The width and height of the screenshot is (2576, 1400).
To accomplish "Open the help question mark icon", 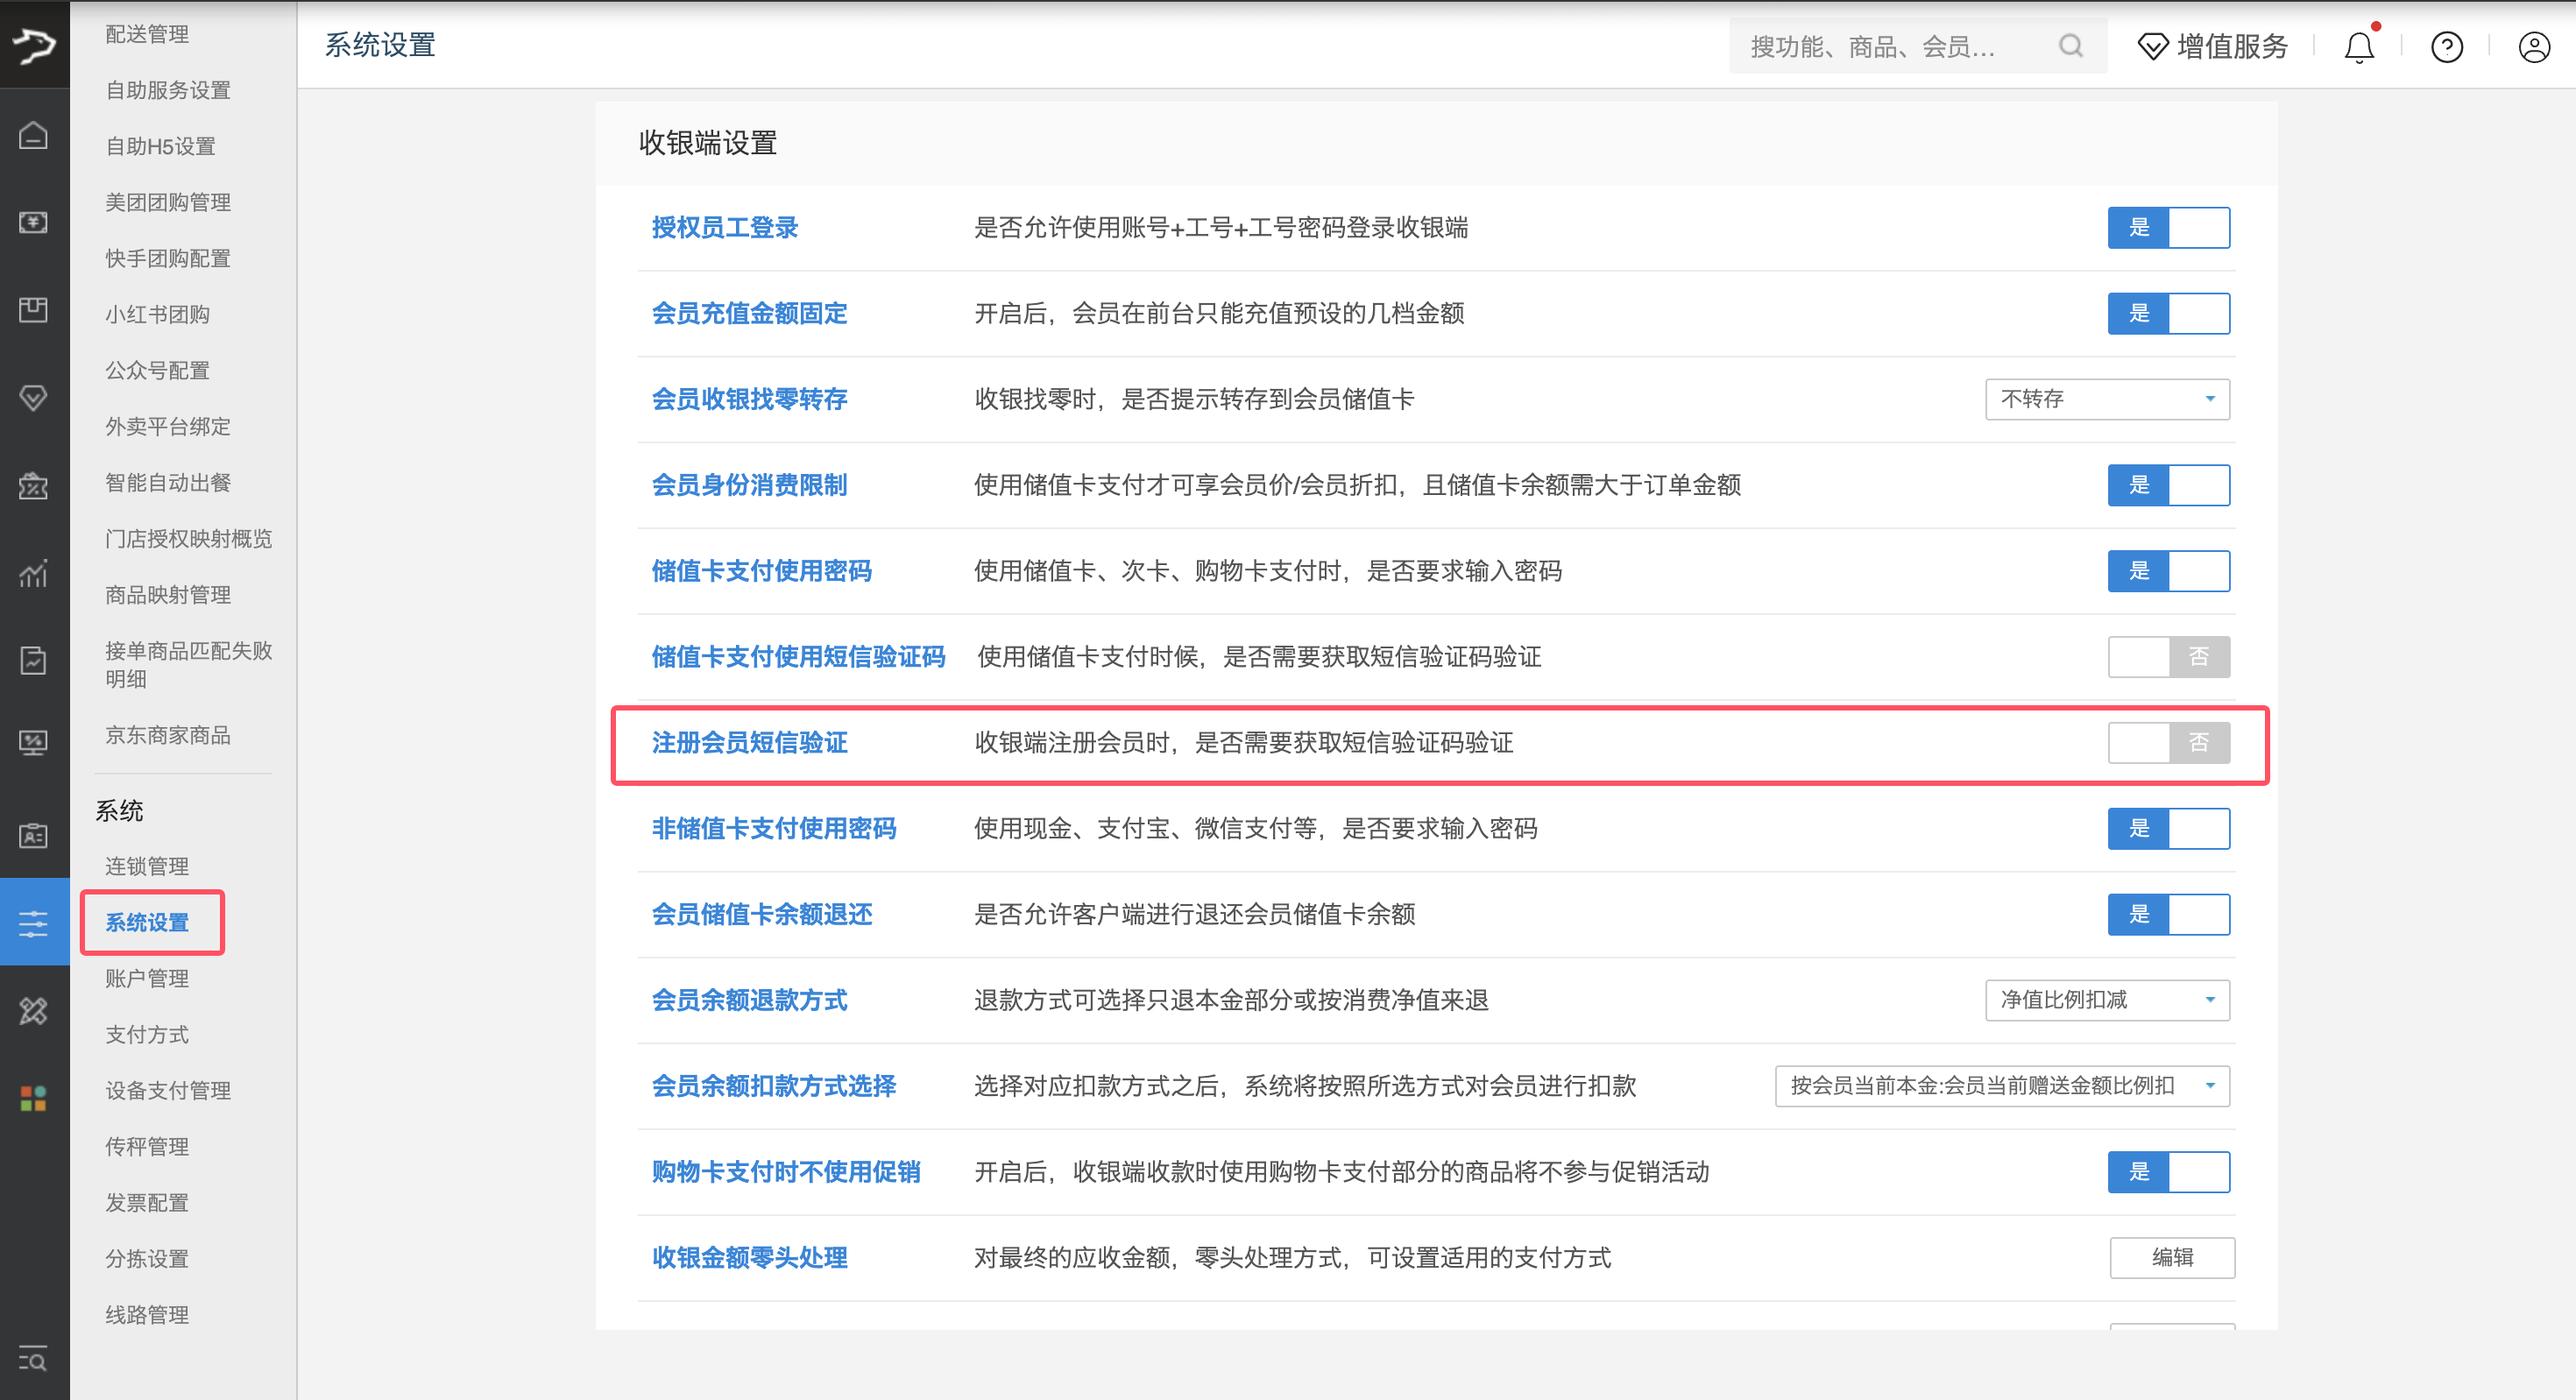I will tap(2447, 47).
